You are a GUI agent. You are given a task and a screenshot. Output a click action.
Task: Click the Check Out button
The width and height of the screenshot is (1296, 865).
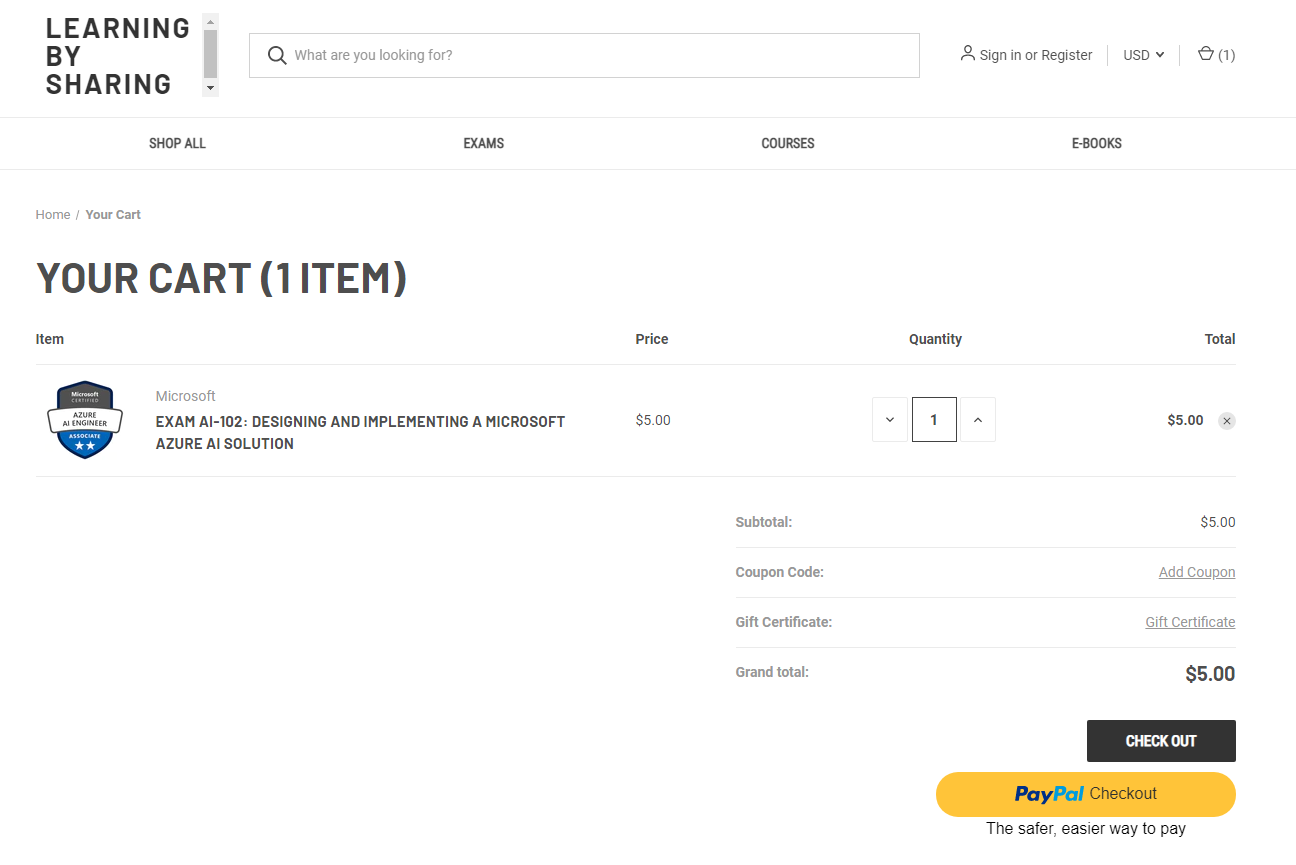pyautogui.click(x=1161, y=741)
